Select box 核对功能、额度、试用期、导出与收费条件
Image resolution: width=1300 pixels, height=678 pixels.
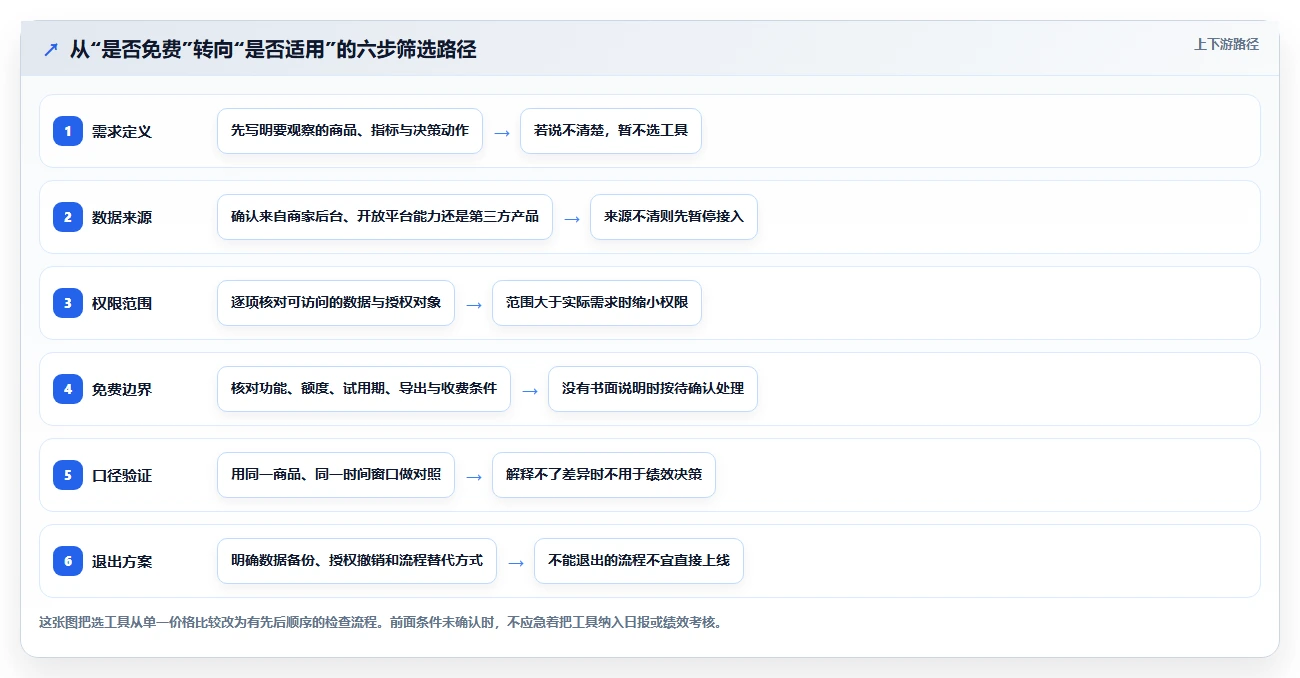coord(364,389)
